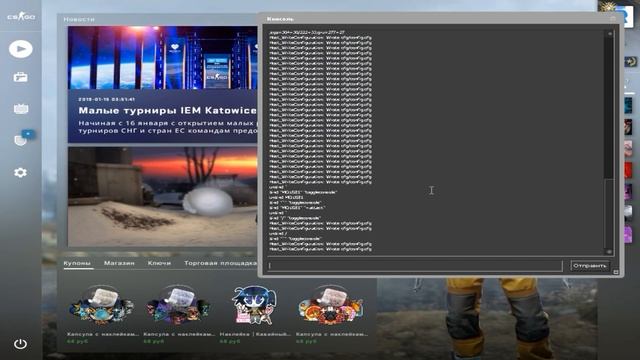Screen dimensions: 640x360
Task: Switch to the Магазин tab
Action: point(119,263)
